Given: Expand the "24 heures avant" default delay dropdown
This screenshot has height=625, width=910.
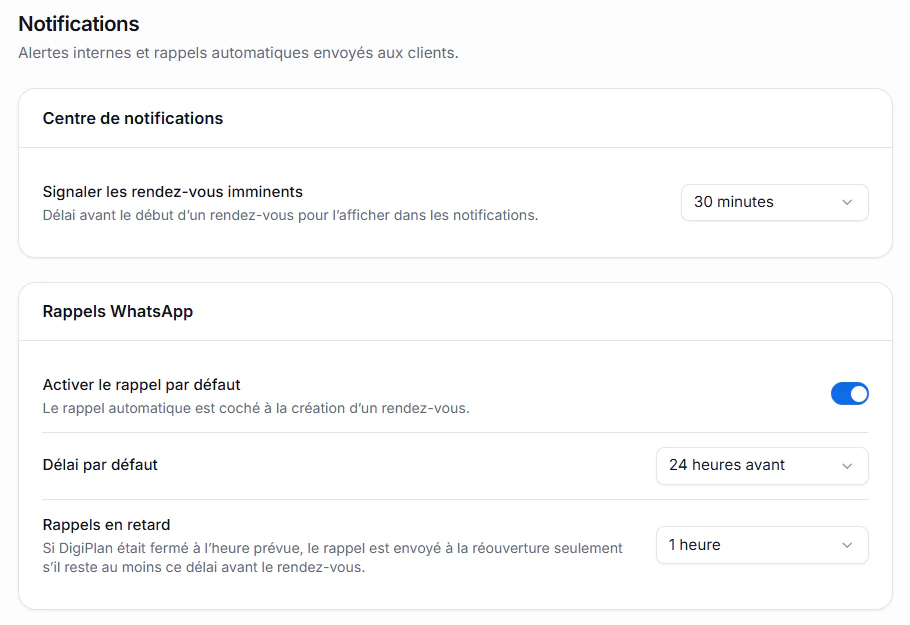Looking at the screenshot, I should (762, 465).
